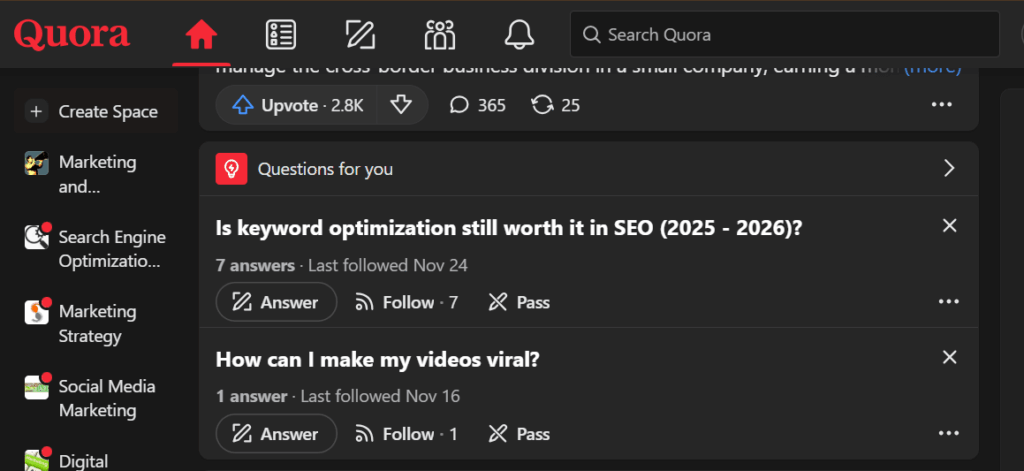Upvote the answer with 2.8K upvotes
Screen dimensions: 1024x471
[x=297, y=105]
